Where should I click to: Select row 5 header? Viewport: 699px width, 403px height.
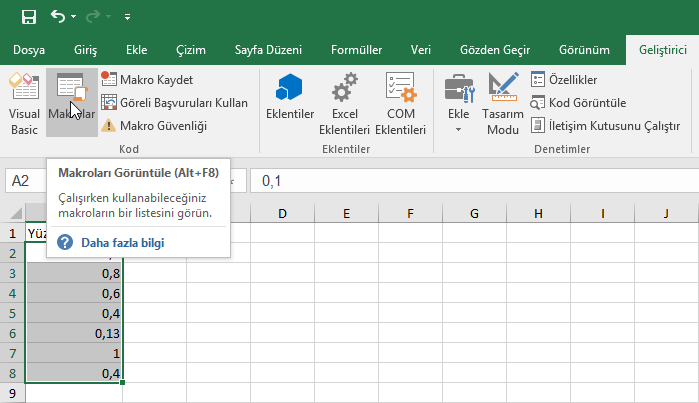tap(12, 313)
